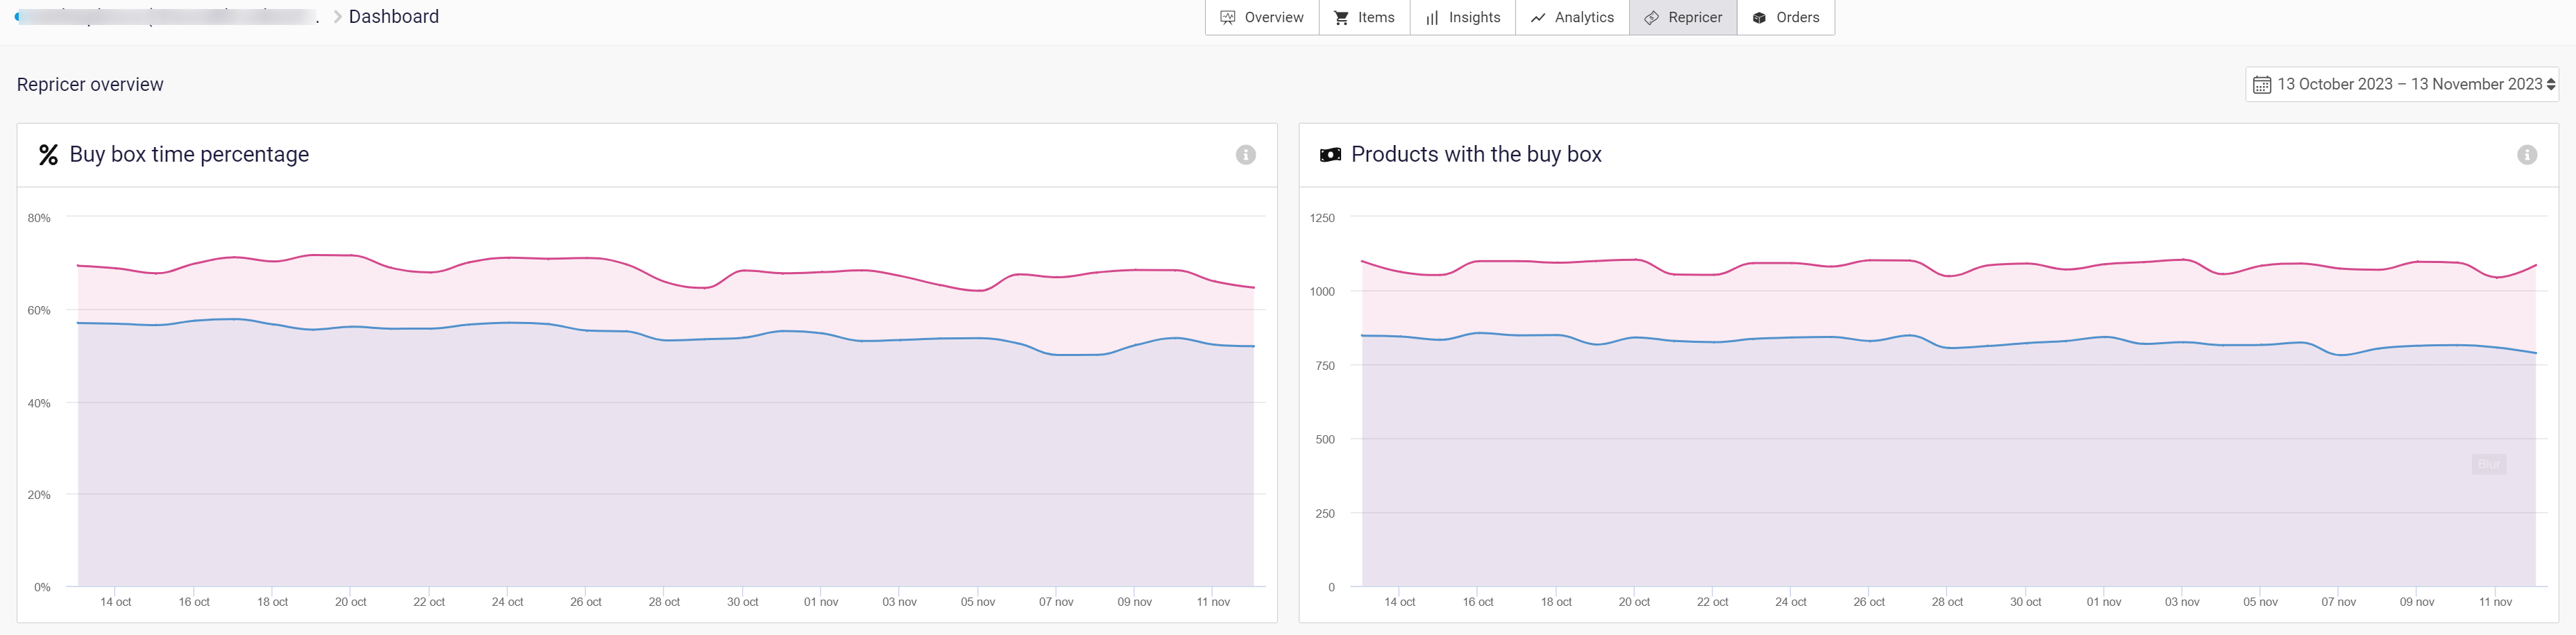Click the Orders box icon
Screen dimensions: 2576x635
pyautogui.click(x=1759, y=18)
